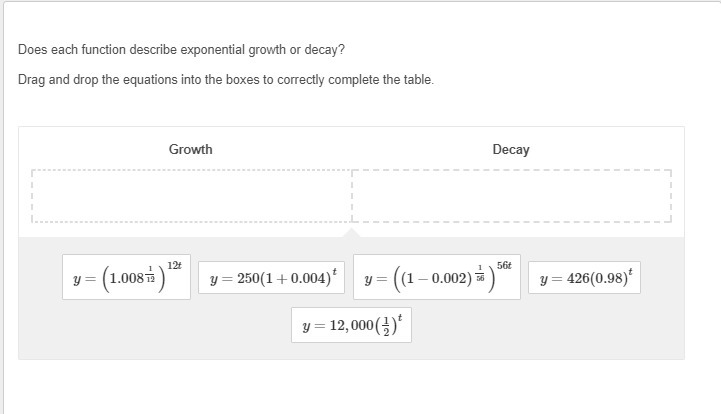Click the small triangle notch above equation tray
This screenshot has height=414, width=721.
pos(351,233)
